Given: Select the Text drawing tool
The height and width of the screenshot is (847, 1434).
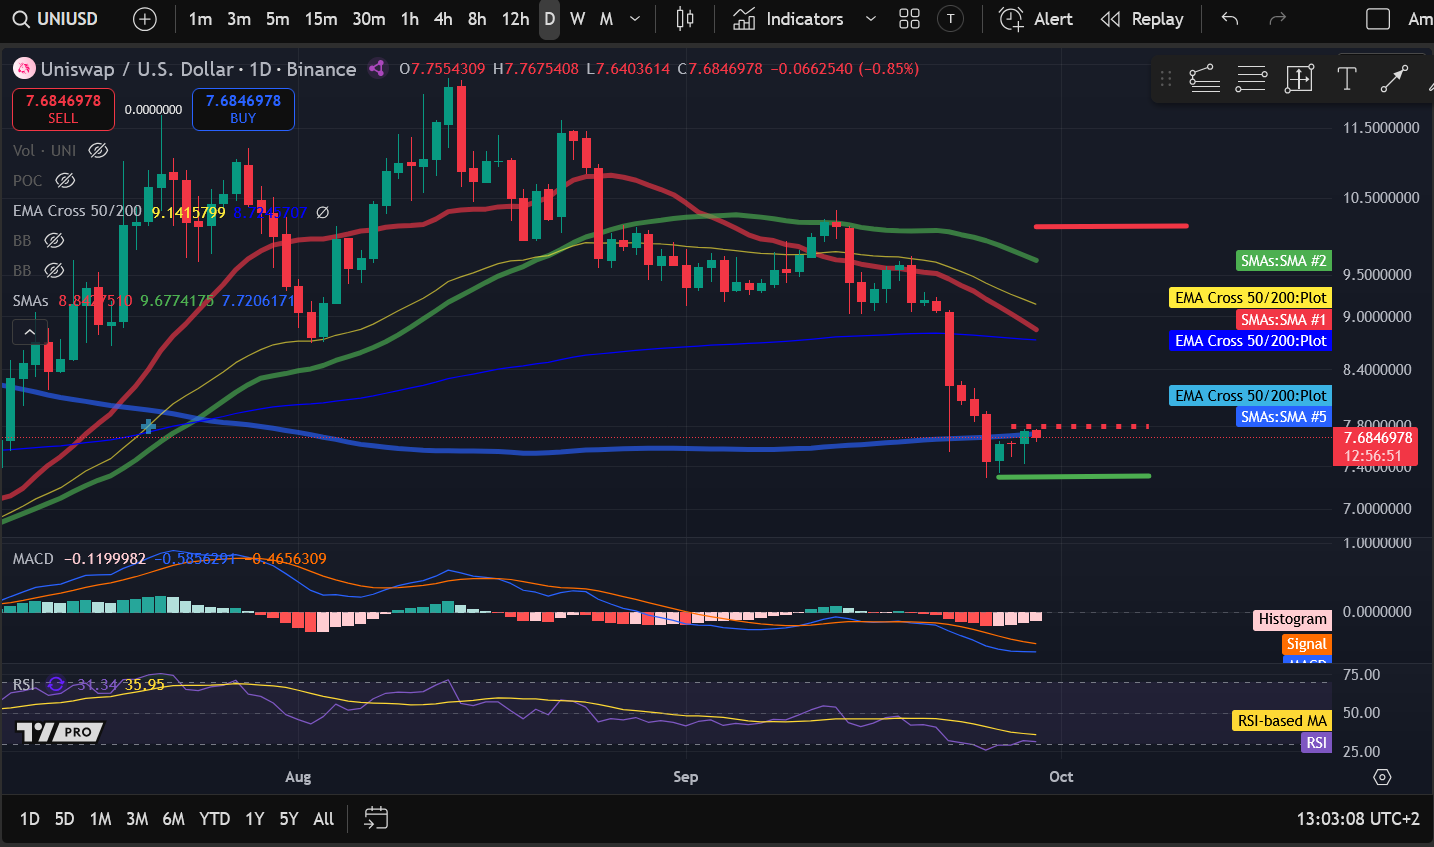Looking at the screenshot, I should coord(1347,79).
